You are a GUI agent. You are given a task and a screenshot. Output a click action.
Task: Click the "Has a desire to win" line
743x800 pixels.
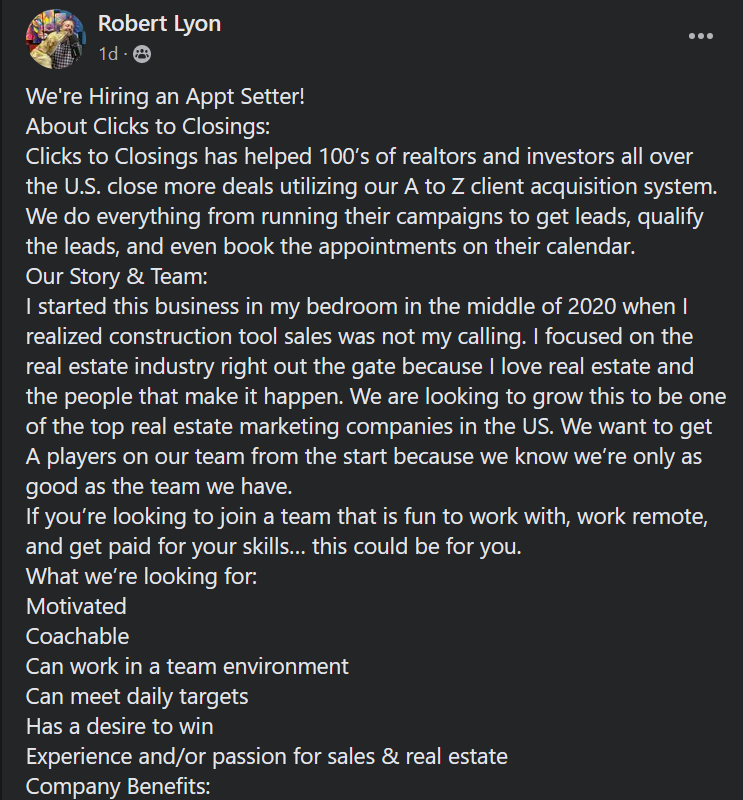(x=120, y=726)
